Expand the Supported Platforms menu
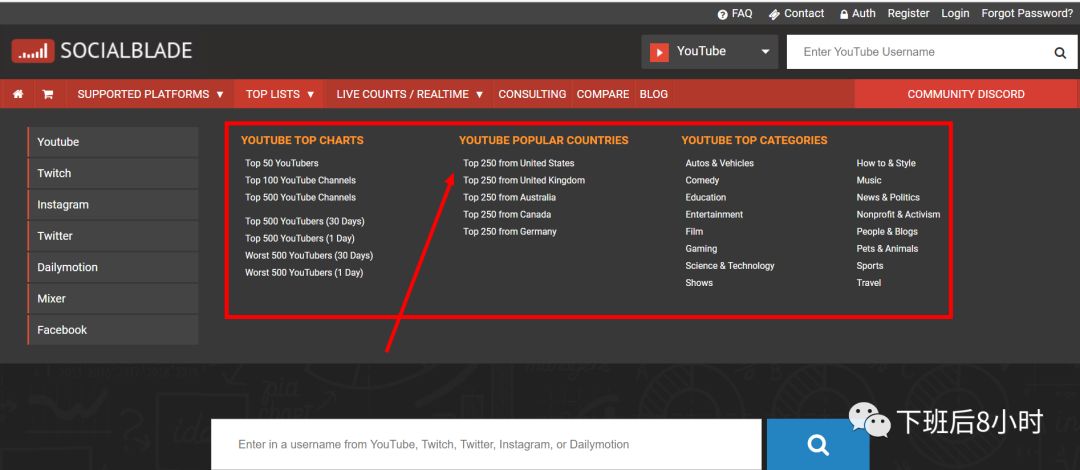The width and height of the screenshot is (1080, 470). click(x=150, y=94)
